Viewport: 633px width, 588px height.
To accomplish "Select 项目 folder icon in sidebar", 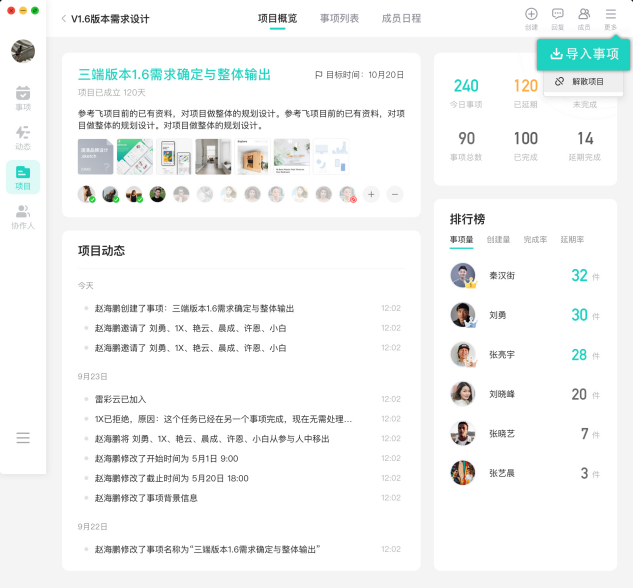I will pyautogui.click(x=23, y=177).
